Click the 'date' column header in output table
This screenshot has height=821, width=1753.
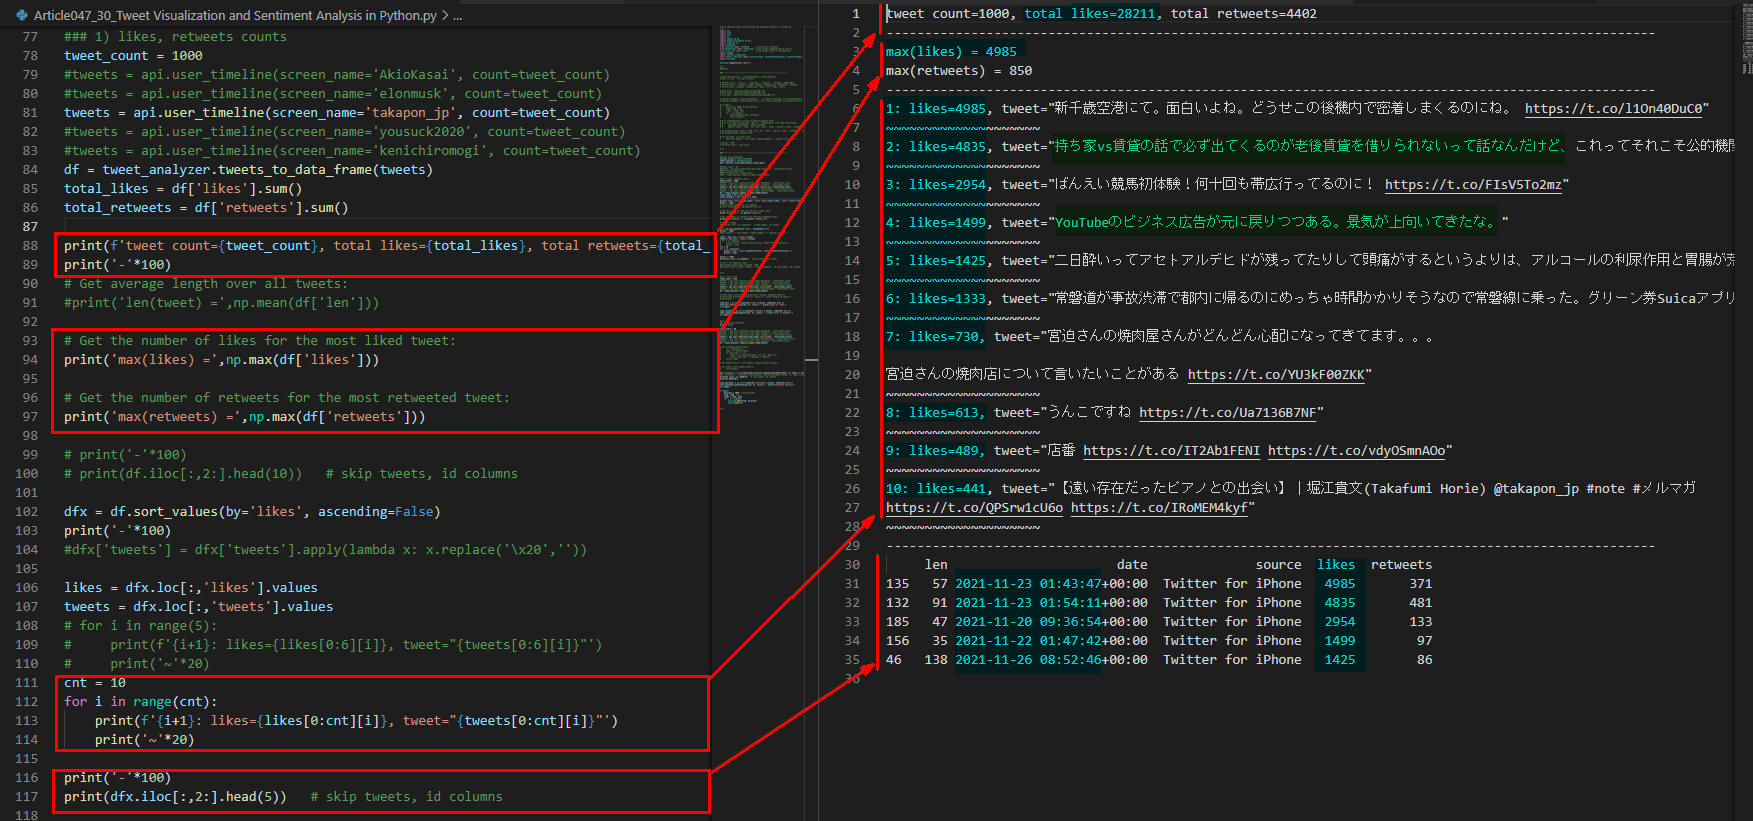click(x=1132, y=565)
